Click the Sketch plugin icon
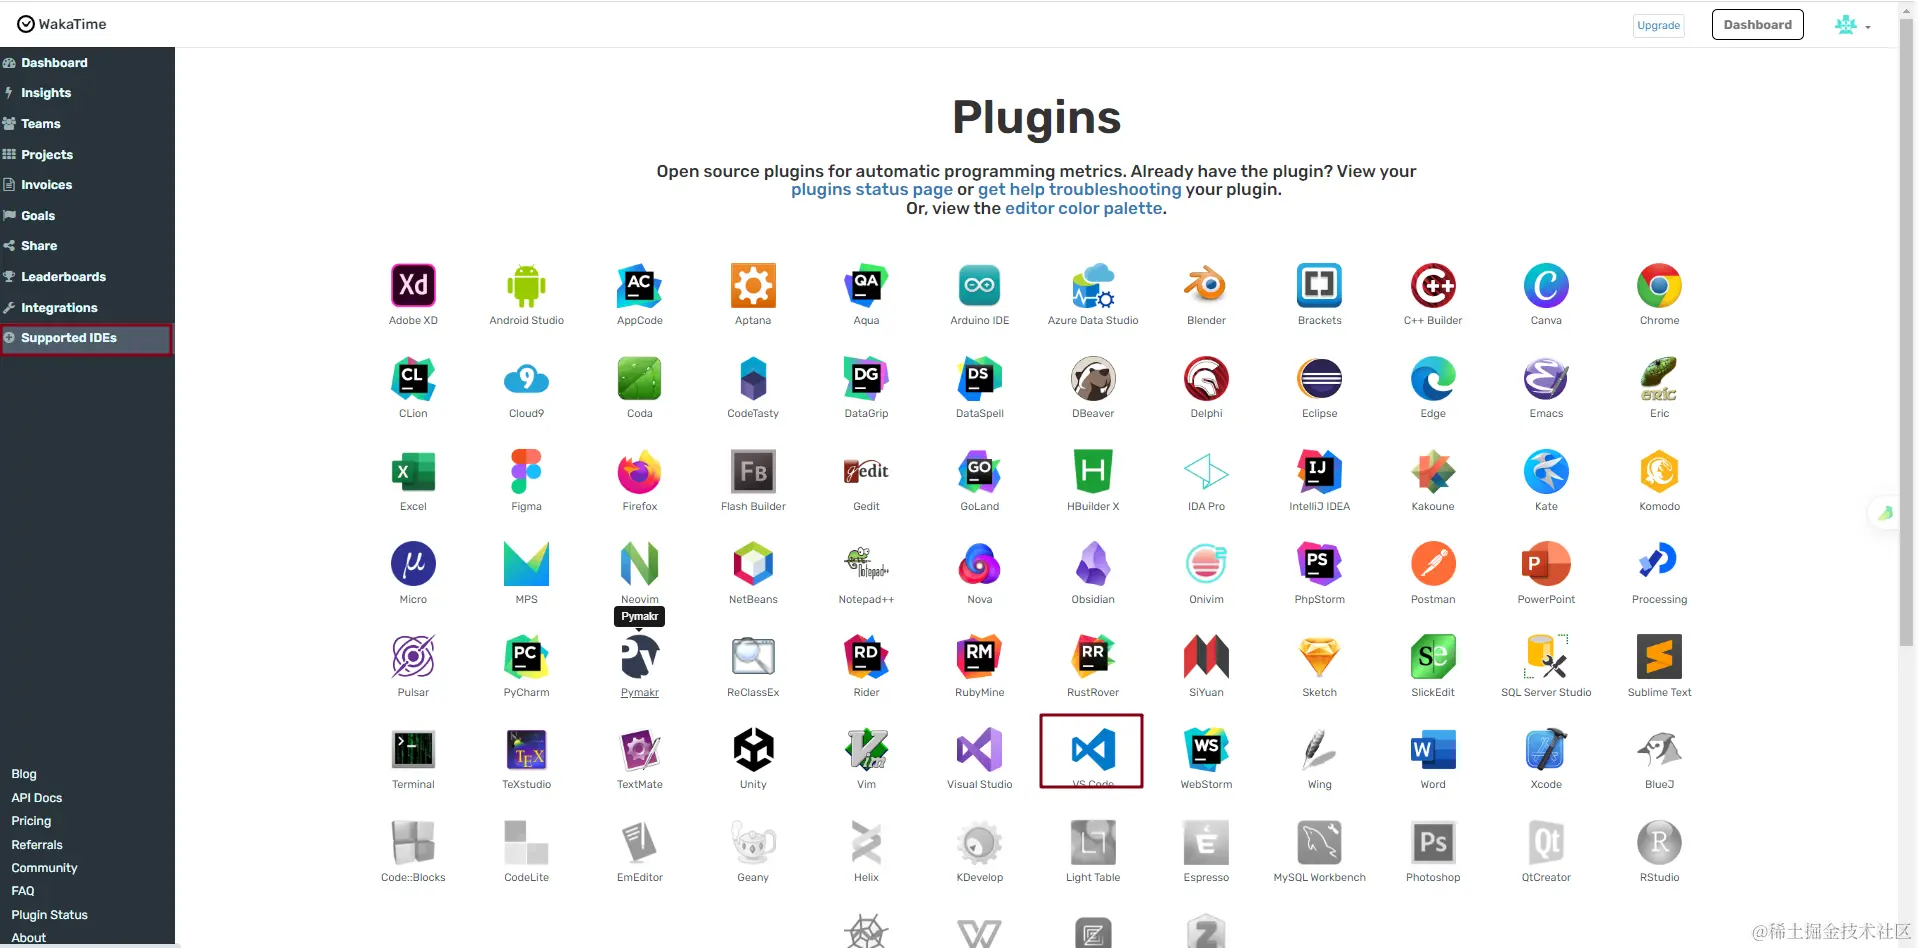The width and height of the screenshot is (1918, 948). (x=1320, y=657)
